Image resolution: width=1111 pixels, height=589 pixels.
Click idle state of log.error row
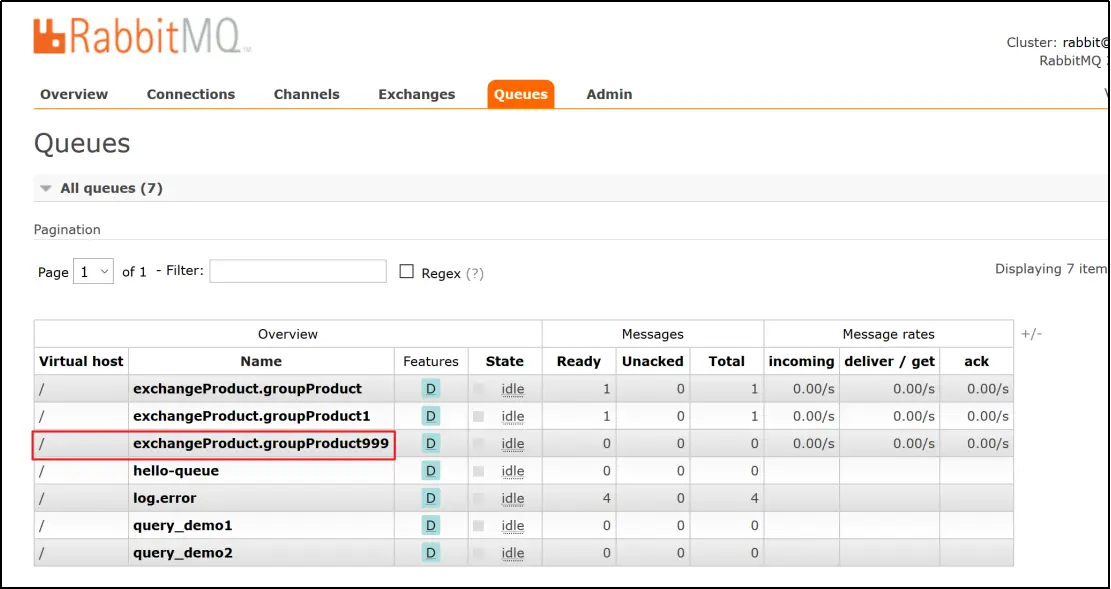click(513, 498)
